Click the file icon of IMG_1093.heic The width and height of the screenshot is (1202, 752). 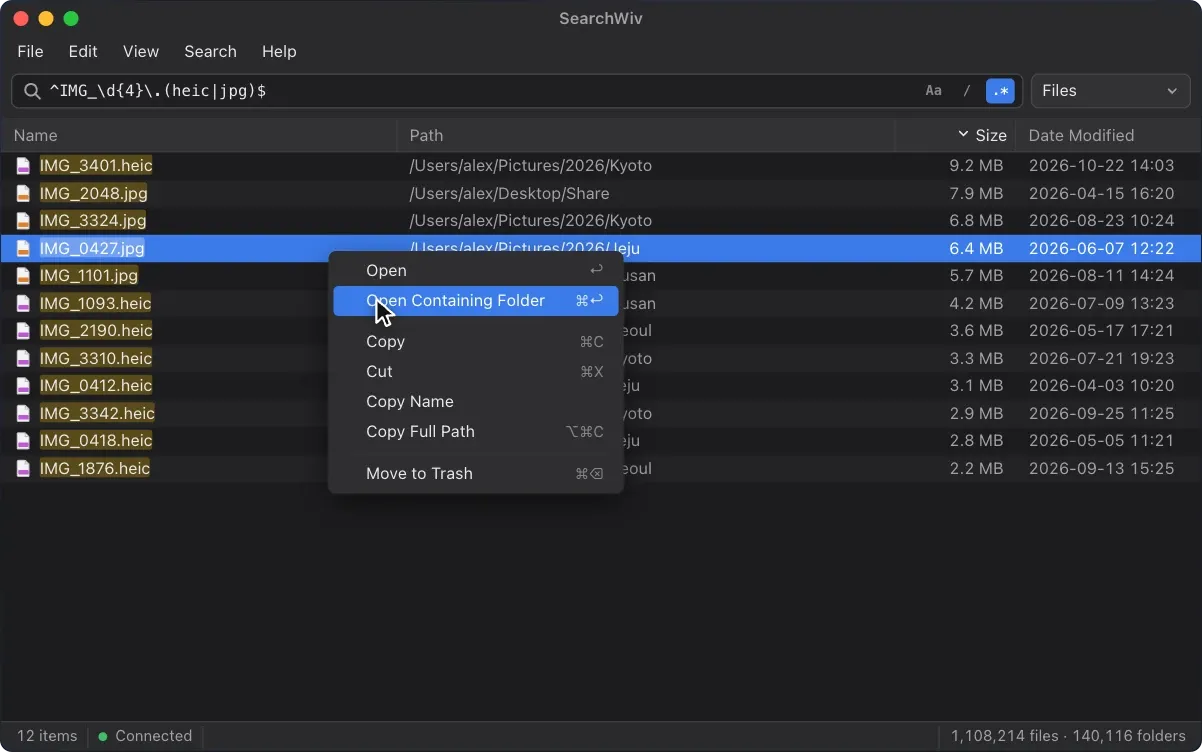23,303
